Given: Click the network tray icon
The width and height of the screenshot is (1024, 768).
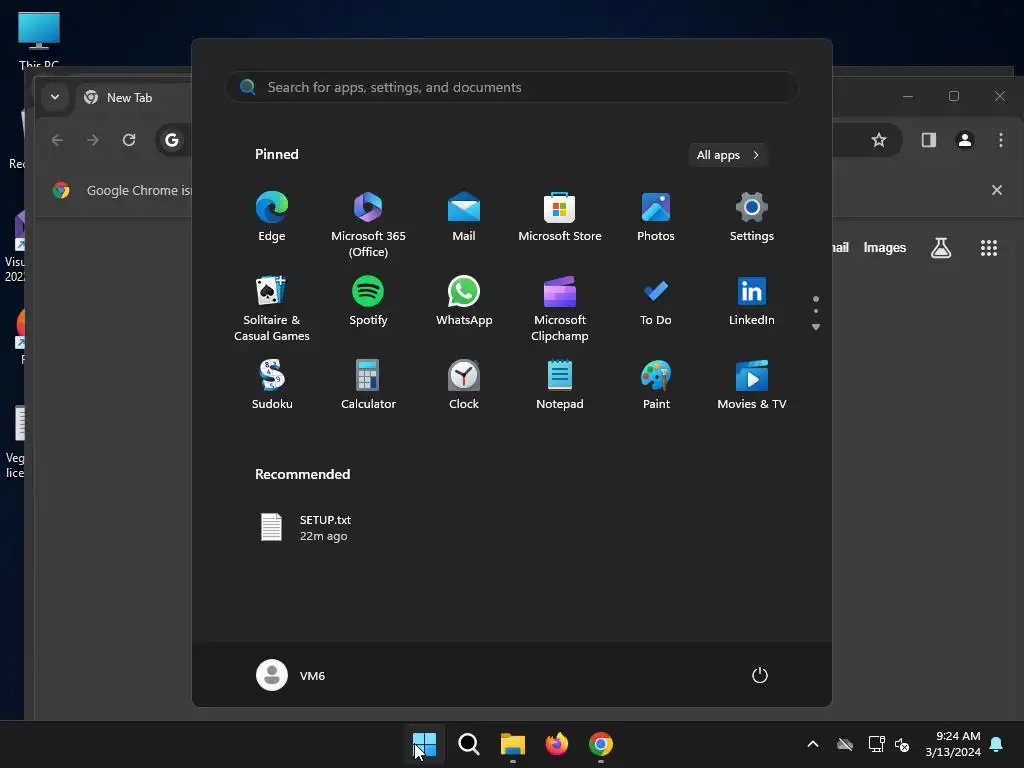Looking at the screenshot, I should [x=876, y=744].
